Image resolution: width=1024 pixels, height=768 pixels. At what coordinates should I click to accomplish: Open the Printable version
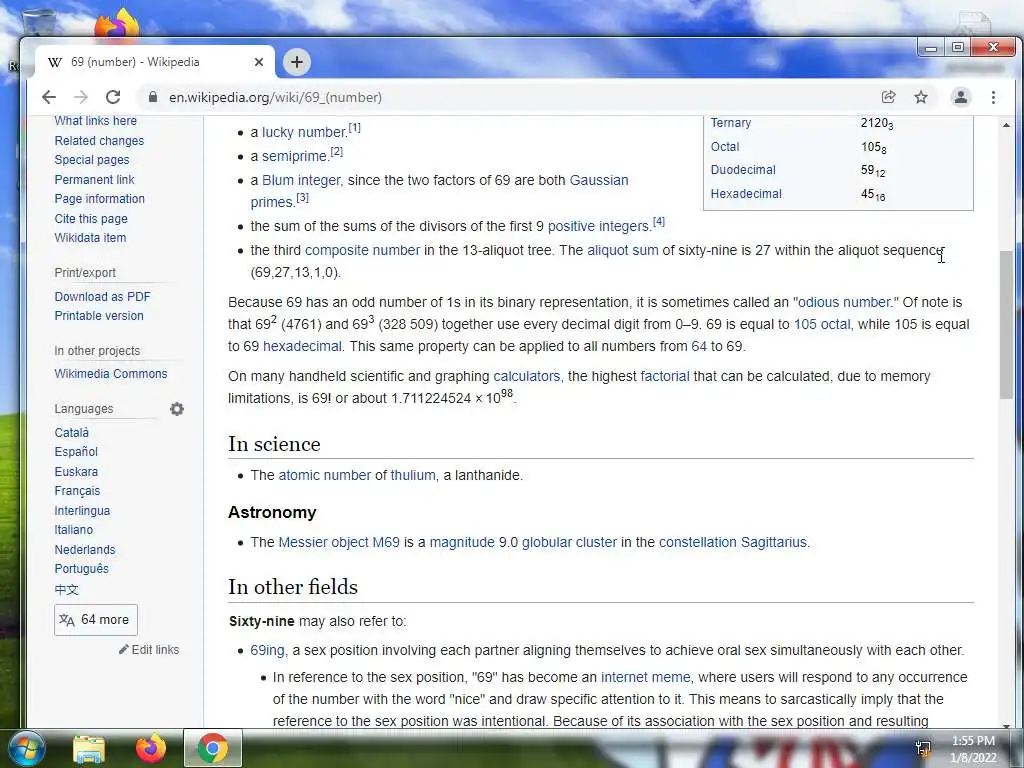click(x=99, y=315)
